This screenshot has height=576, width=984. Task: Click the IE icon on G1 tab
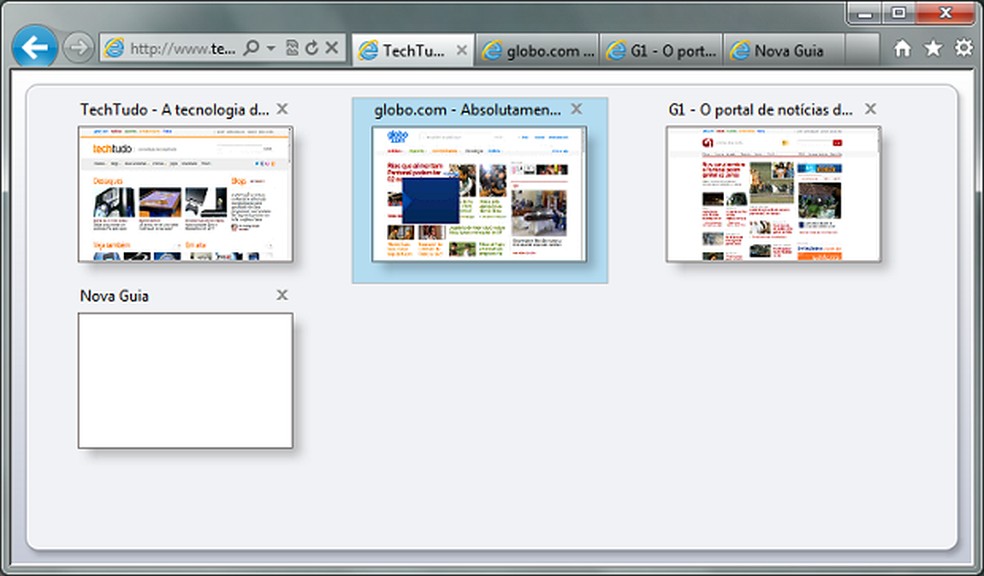pyautogui.click(x=616, y=50)
